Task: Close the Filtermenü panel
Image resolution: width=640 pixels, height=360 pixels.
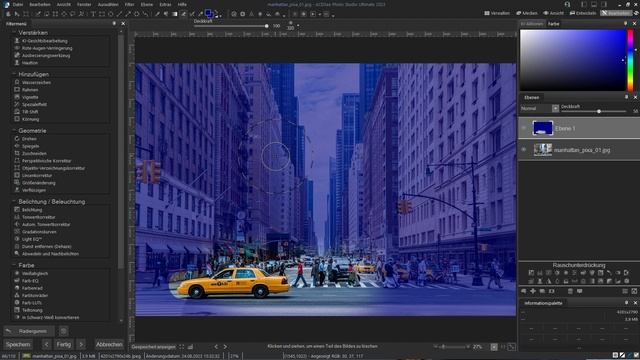Action: (x=123, y=24)
